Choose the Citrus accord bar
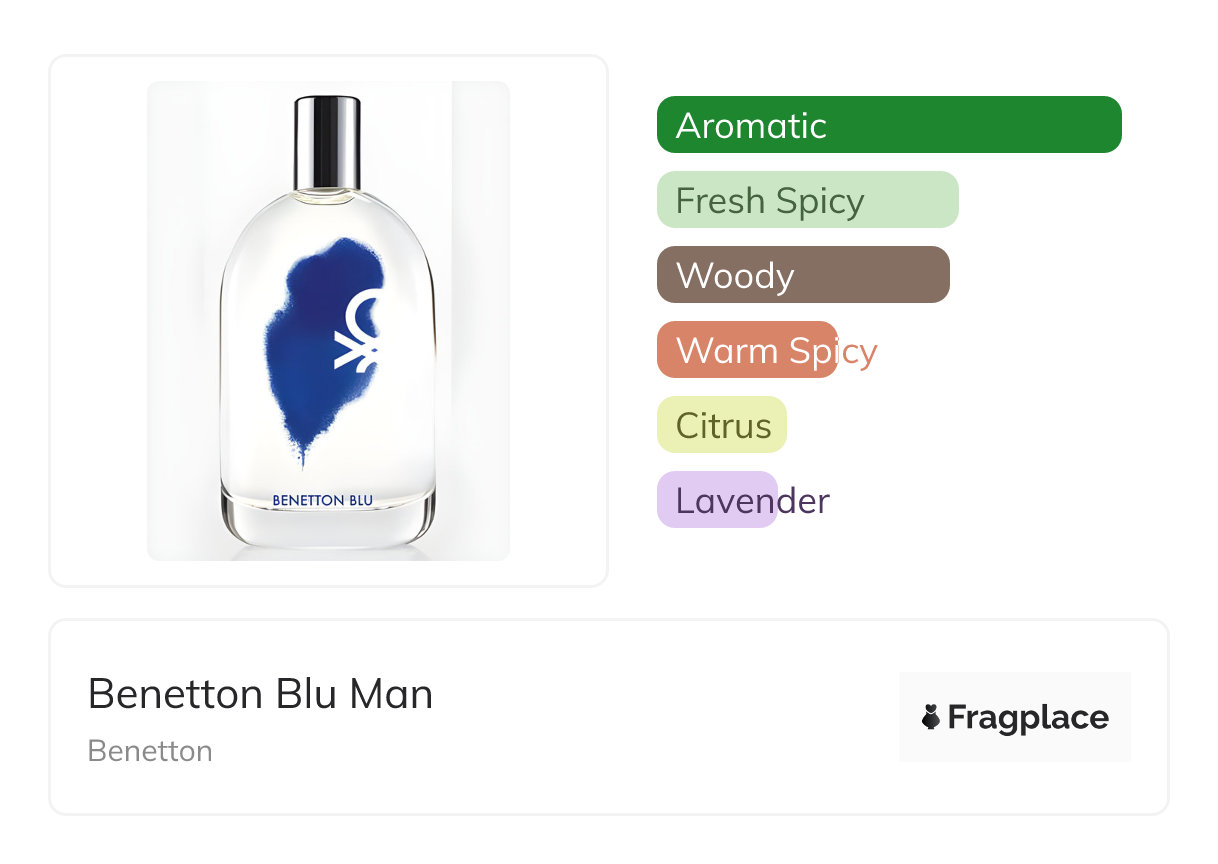Screen dimensions: 1218x864 tap(722, 425)
